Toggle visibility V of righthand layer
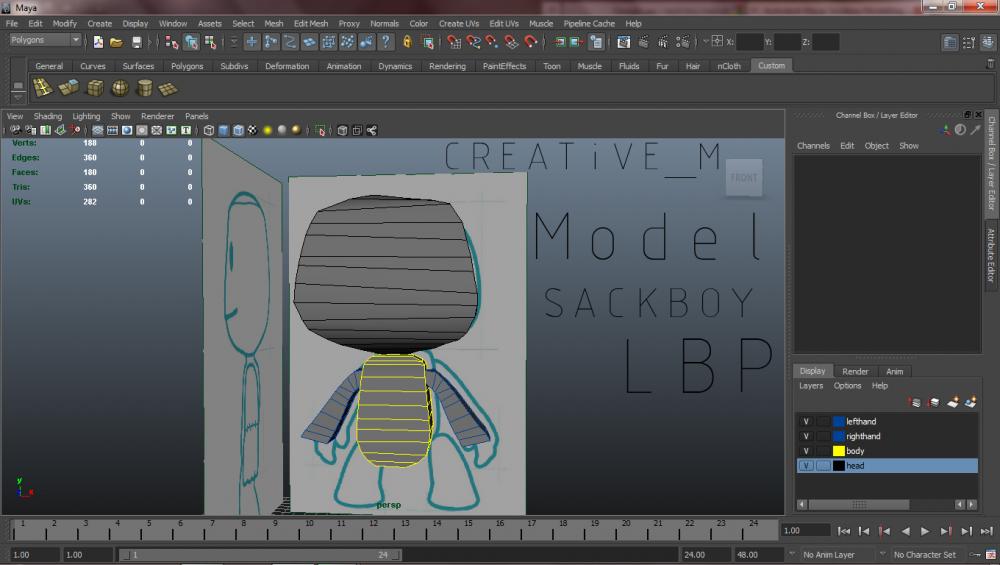This screenshot has width=1000, height=565. (x=806, y=436)
